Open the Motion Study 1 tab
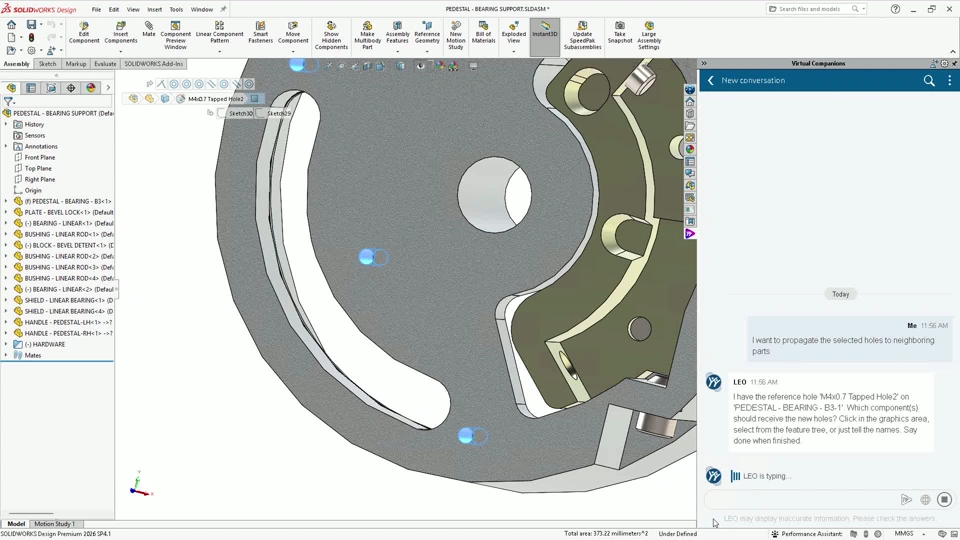The image size is (960, 540). pyautogui.click(x=54, y=523)
